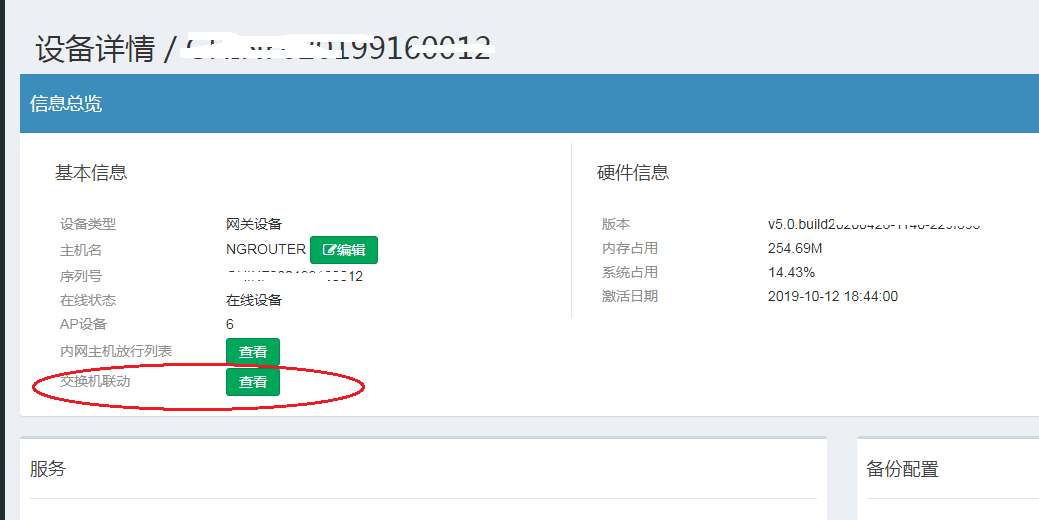Select the 硬件信息 section heading
Image resolution: width=1039 pixels, height=520 pixels.
coord(633,173)
